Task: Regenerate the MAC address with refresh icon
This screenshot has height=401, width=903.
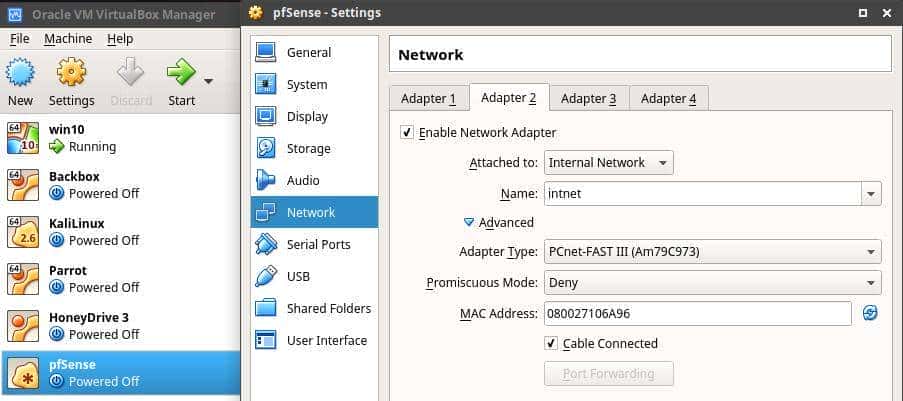Action: (x=870, y=314)
